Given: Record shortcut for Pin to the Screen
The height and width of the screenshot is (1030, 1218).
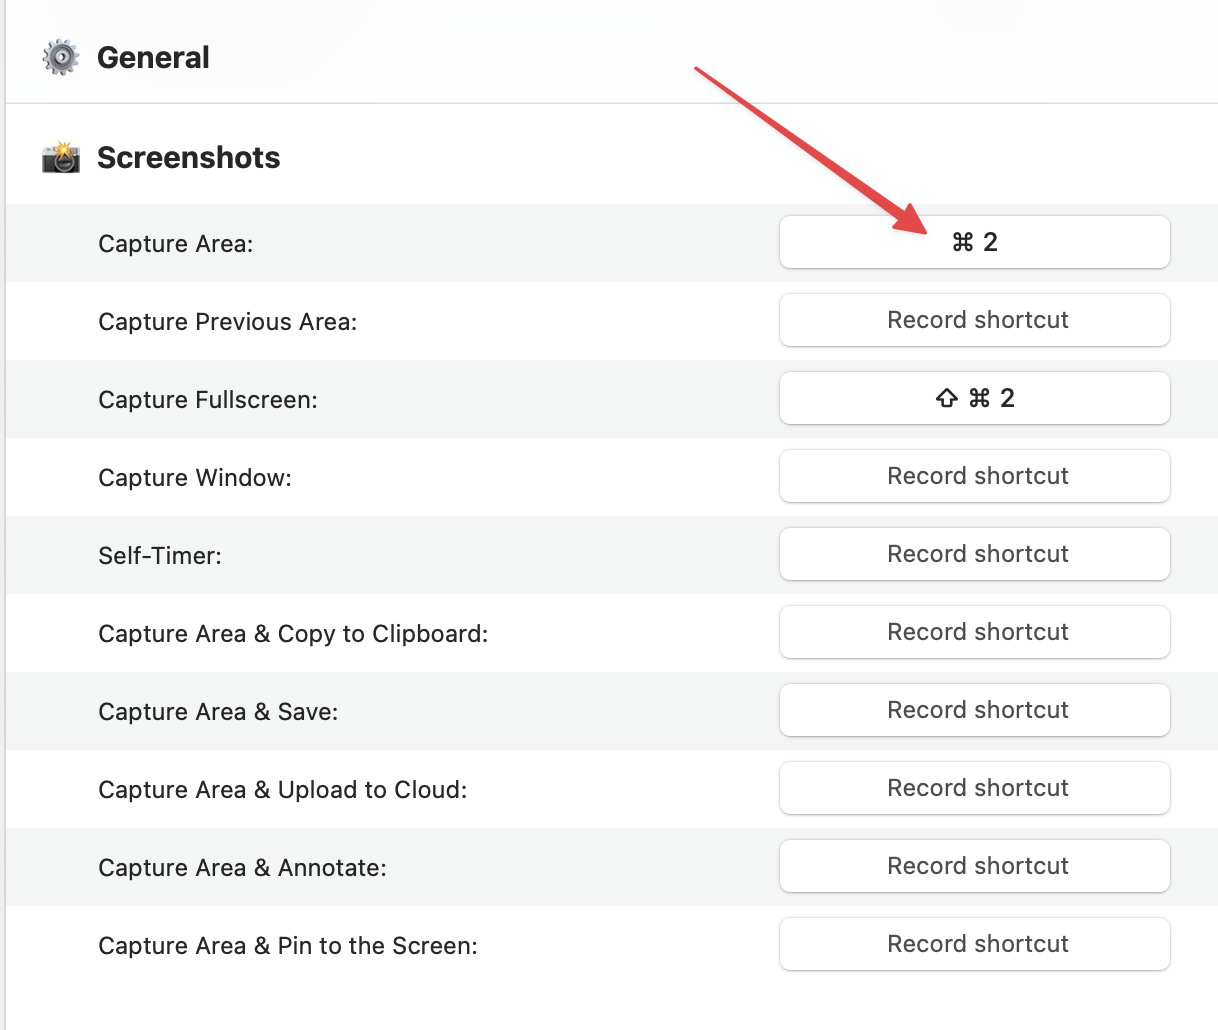Looking at the screenshot, I should click(974, 944).
